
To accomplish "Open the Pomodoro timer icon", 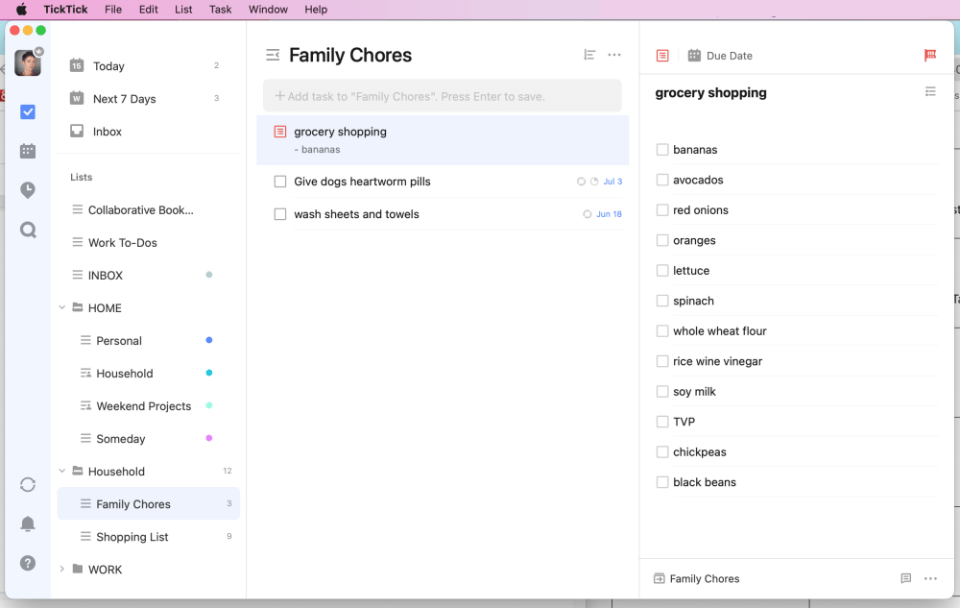I will 28,190.
